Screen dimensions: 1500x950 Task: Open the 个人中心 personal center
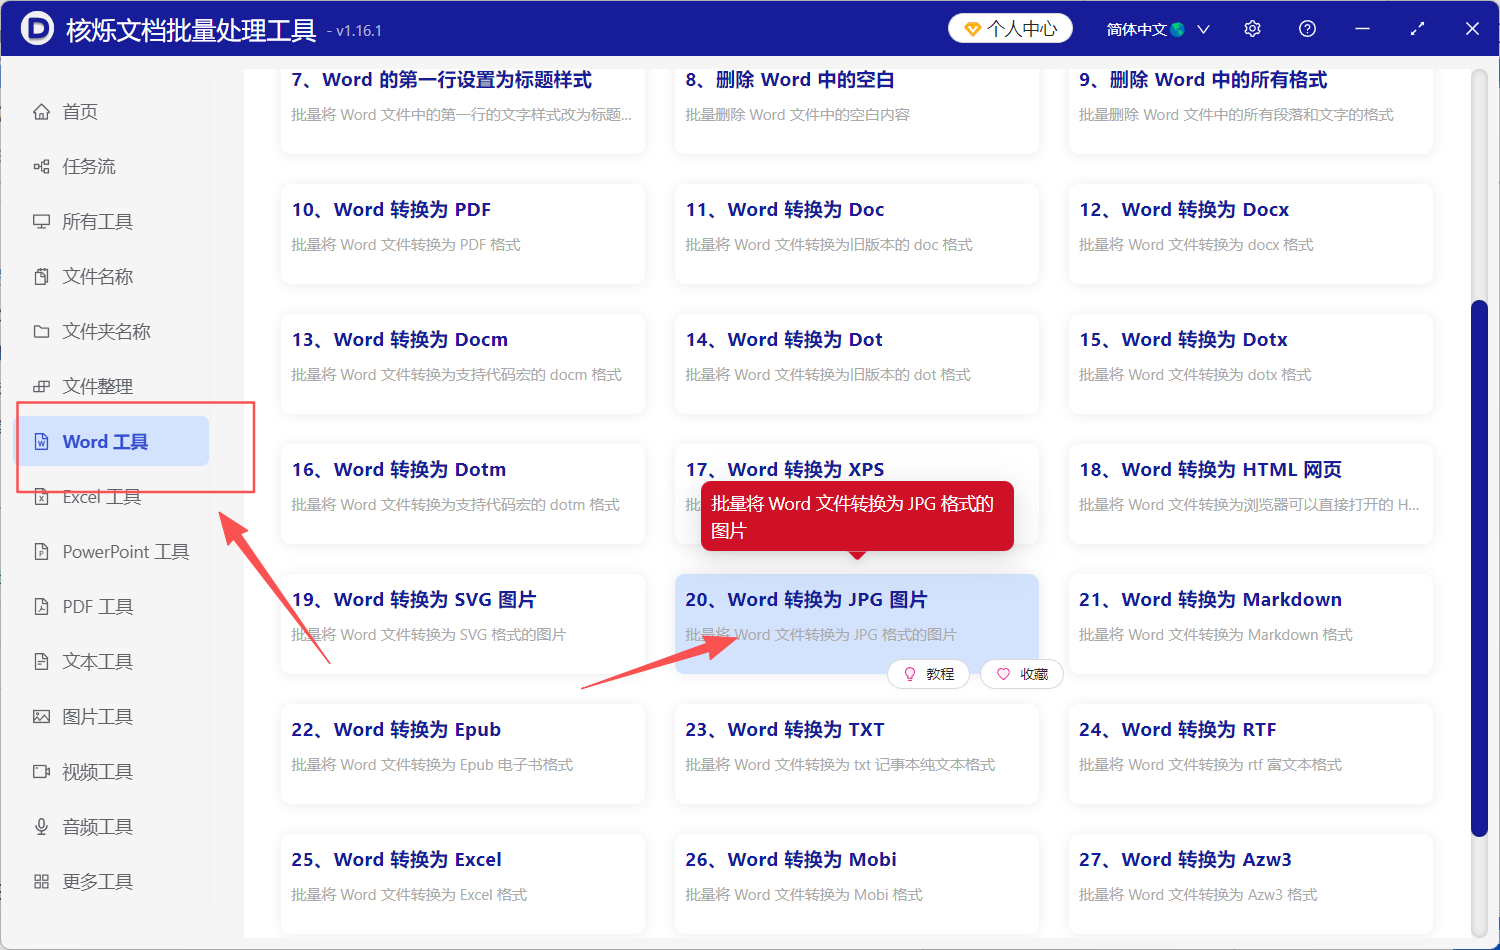(x=1010, y=28)
